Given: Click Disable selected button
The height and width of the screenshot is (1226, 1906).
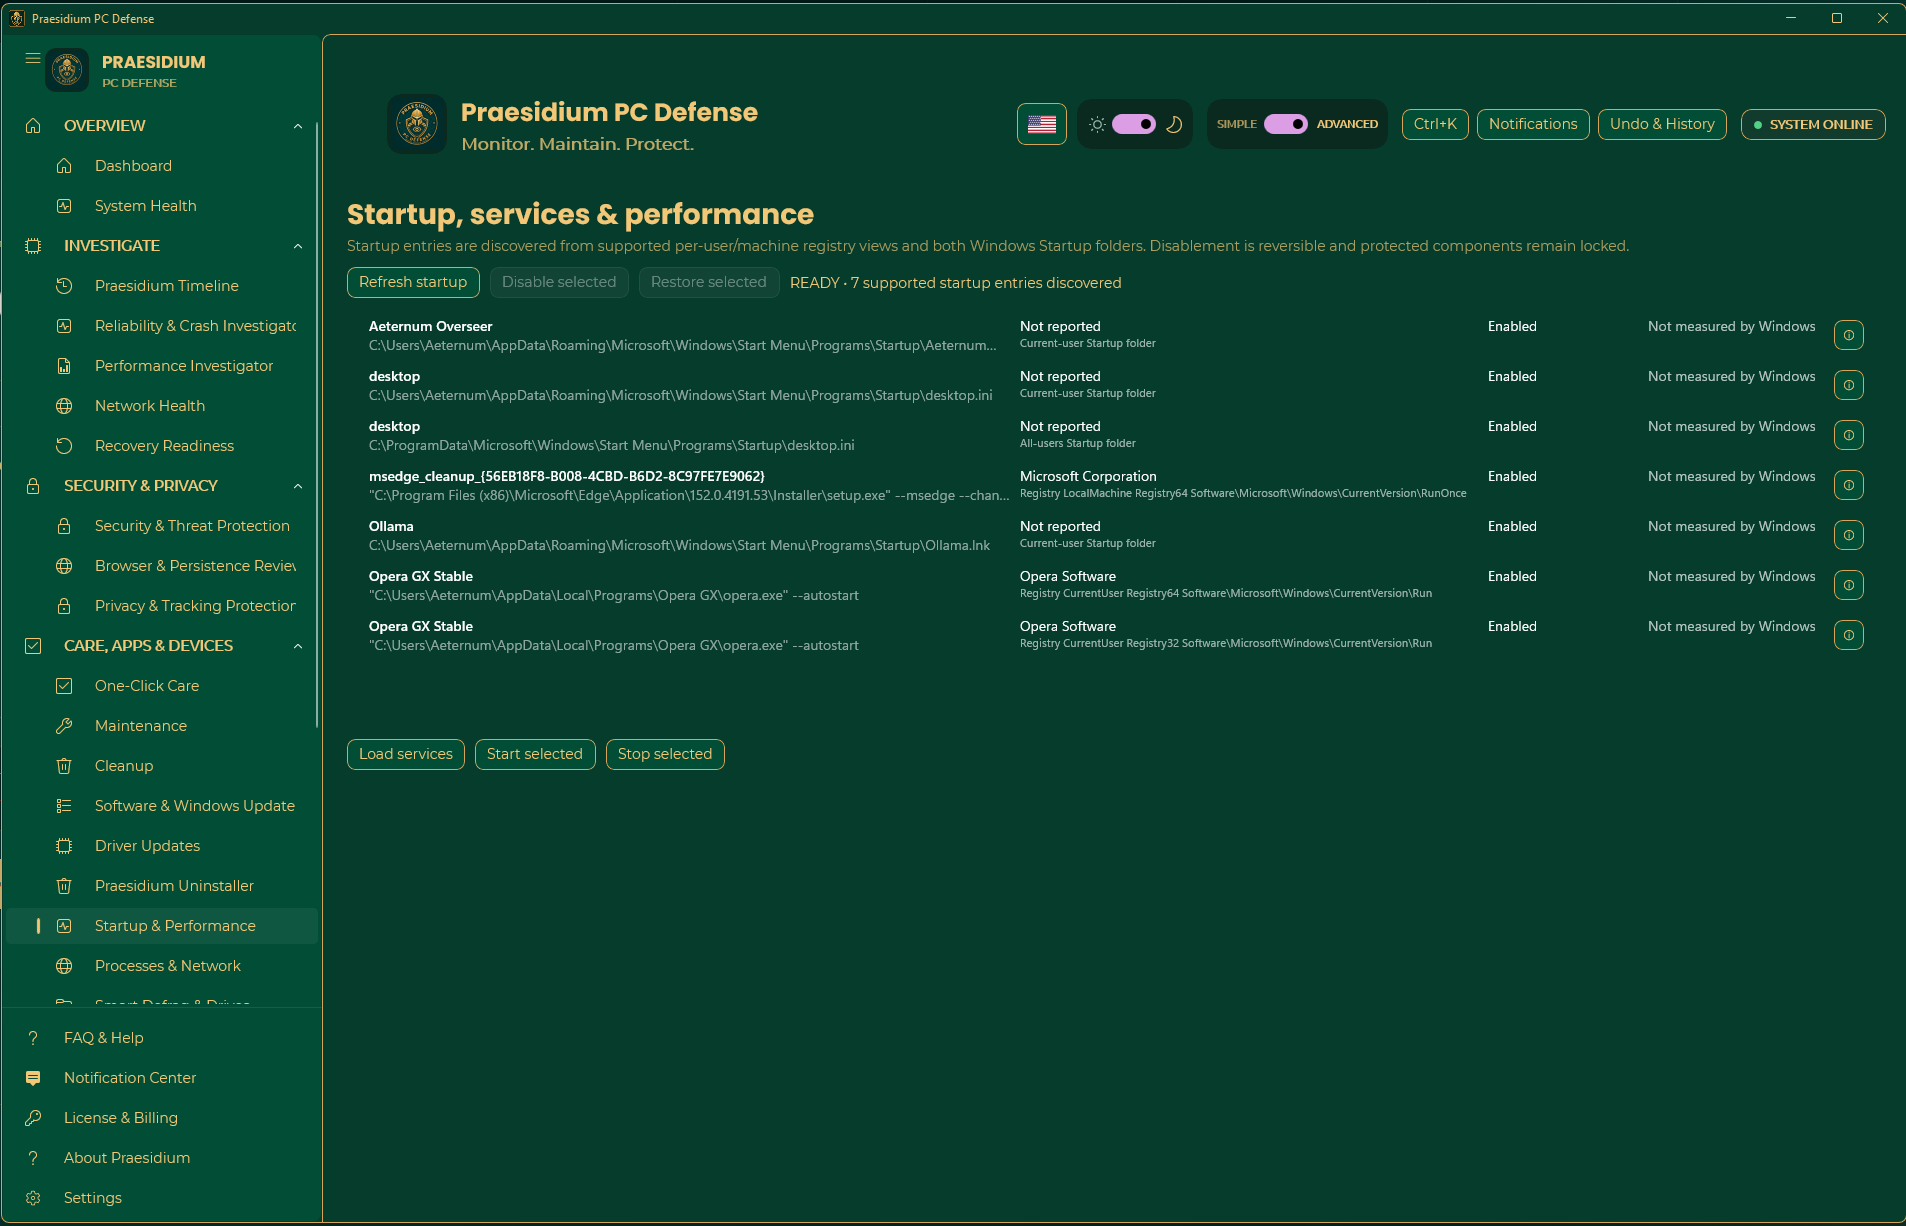Looking at the screenshot, I should [559, 282].
